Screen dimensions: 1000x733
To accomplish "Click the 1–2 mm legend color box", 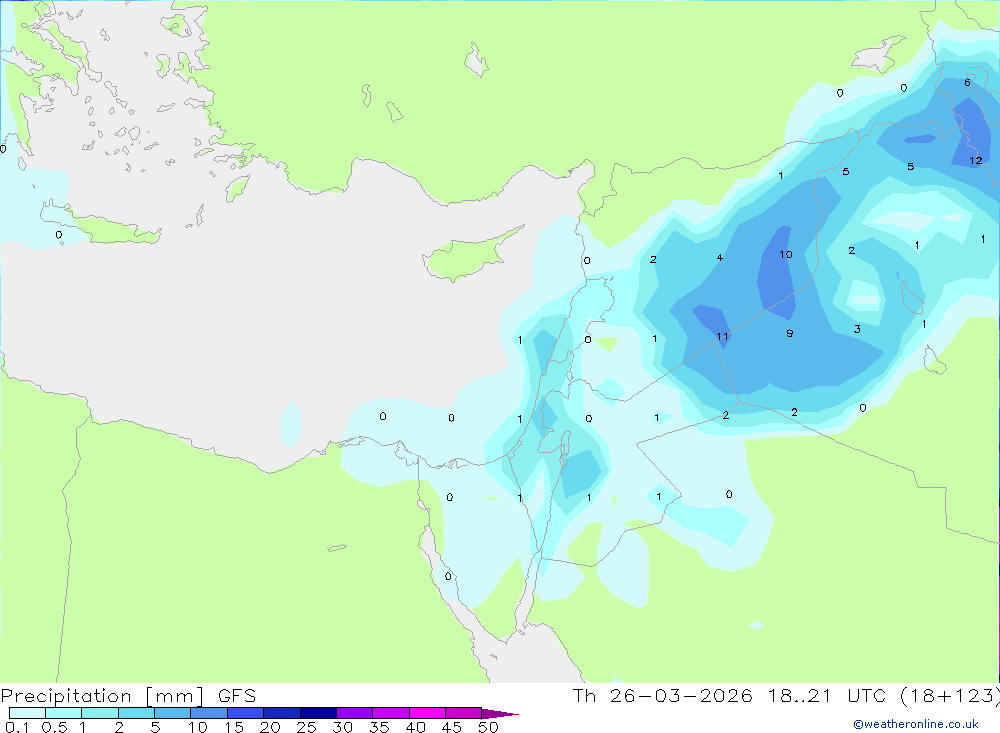I will coord(100,713).
